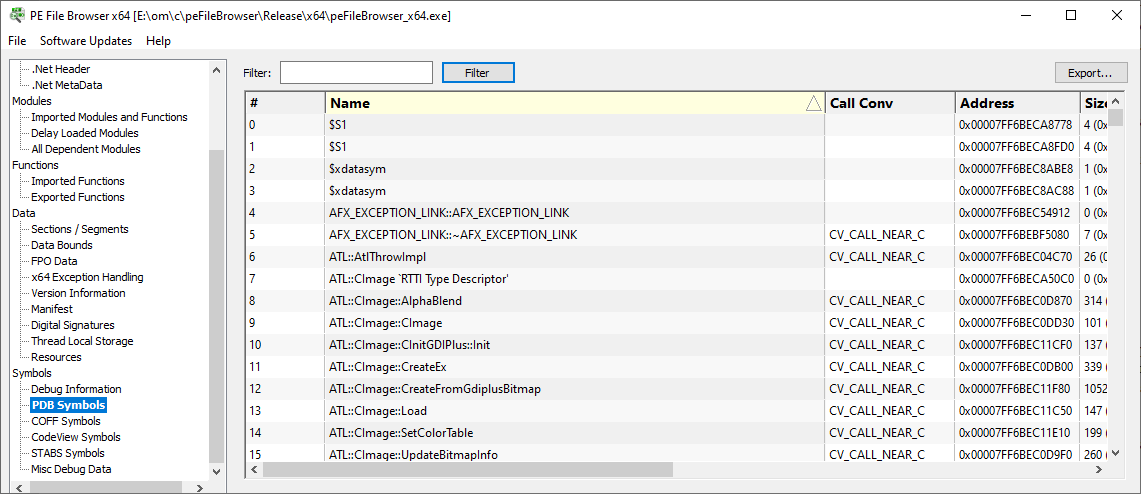This screenshot has width=1141, height=494.
Task: Open Thread Local Storage
Action: click(82, 341)
